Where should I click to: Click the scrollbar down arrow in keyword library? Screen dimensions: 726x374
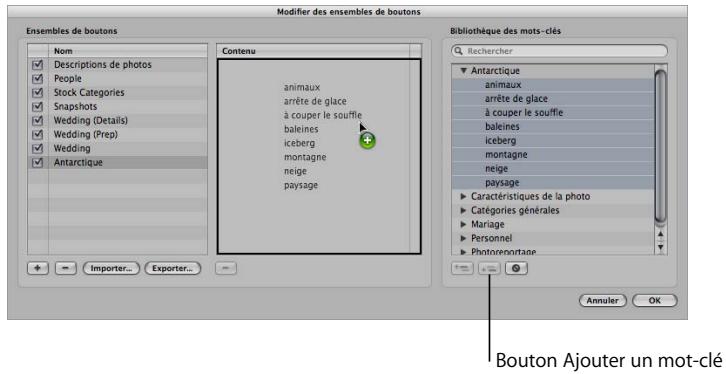661,247
